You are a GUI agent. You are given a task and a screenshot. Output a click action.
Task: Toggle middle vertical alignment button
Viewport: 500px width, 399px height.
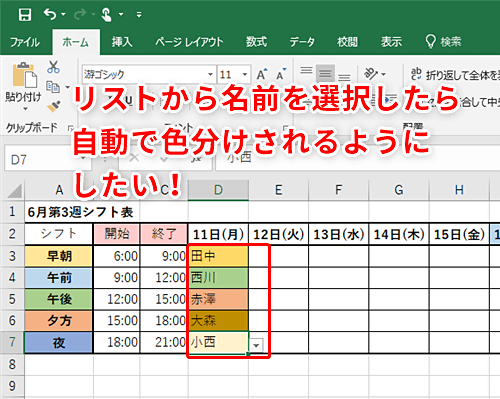tap(325, 73)
